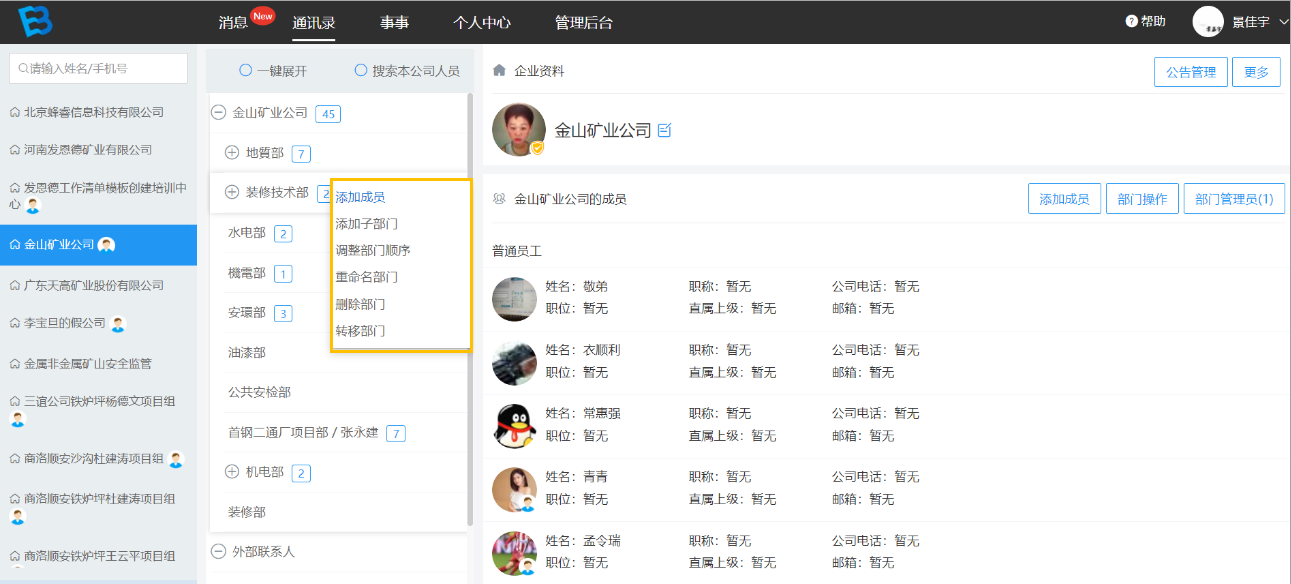Select the 搜索本公司人员 radio option

pos(361,71)
